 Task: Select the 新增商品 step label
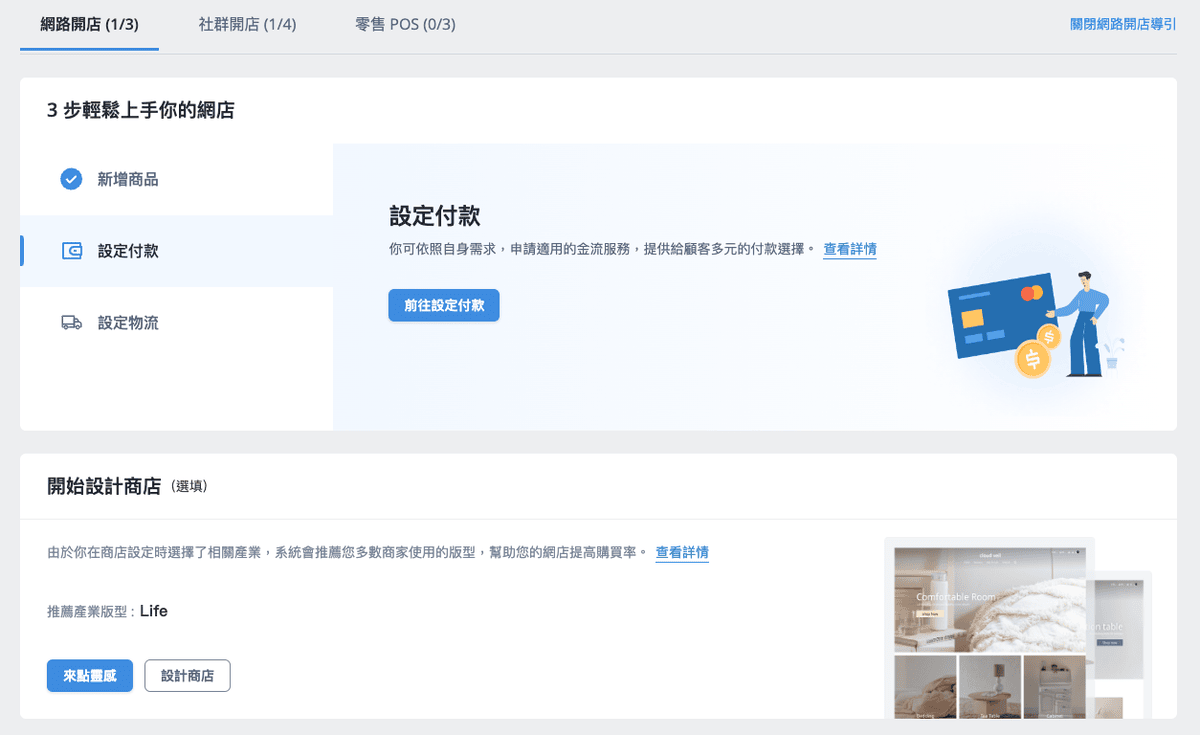128,179
